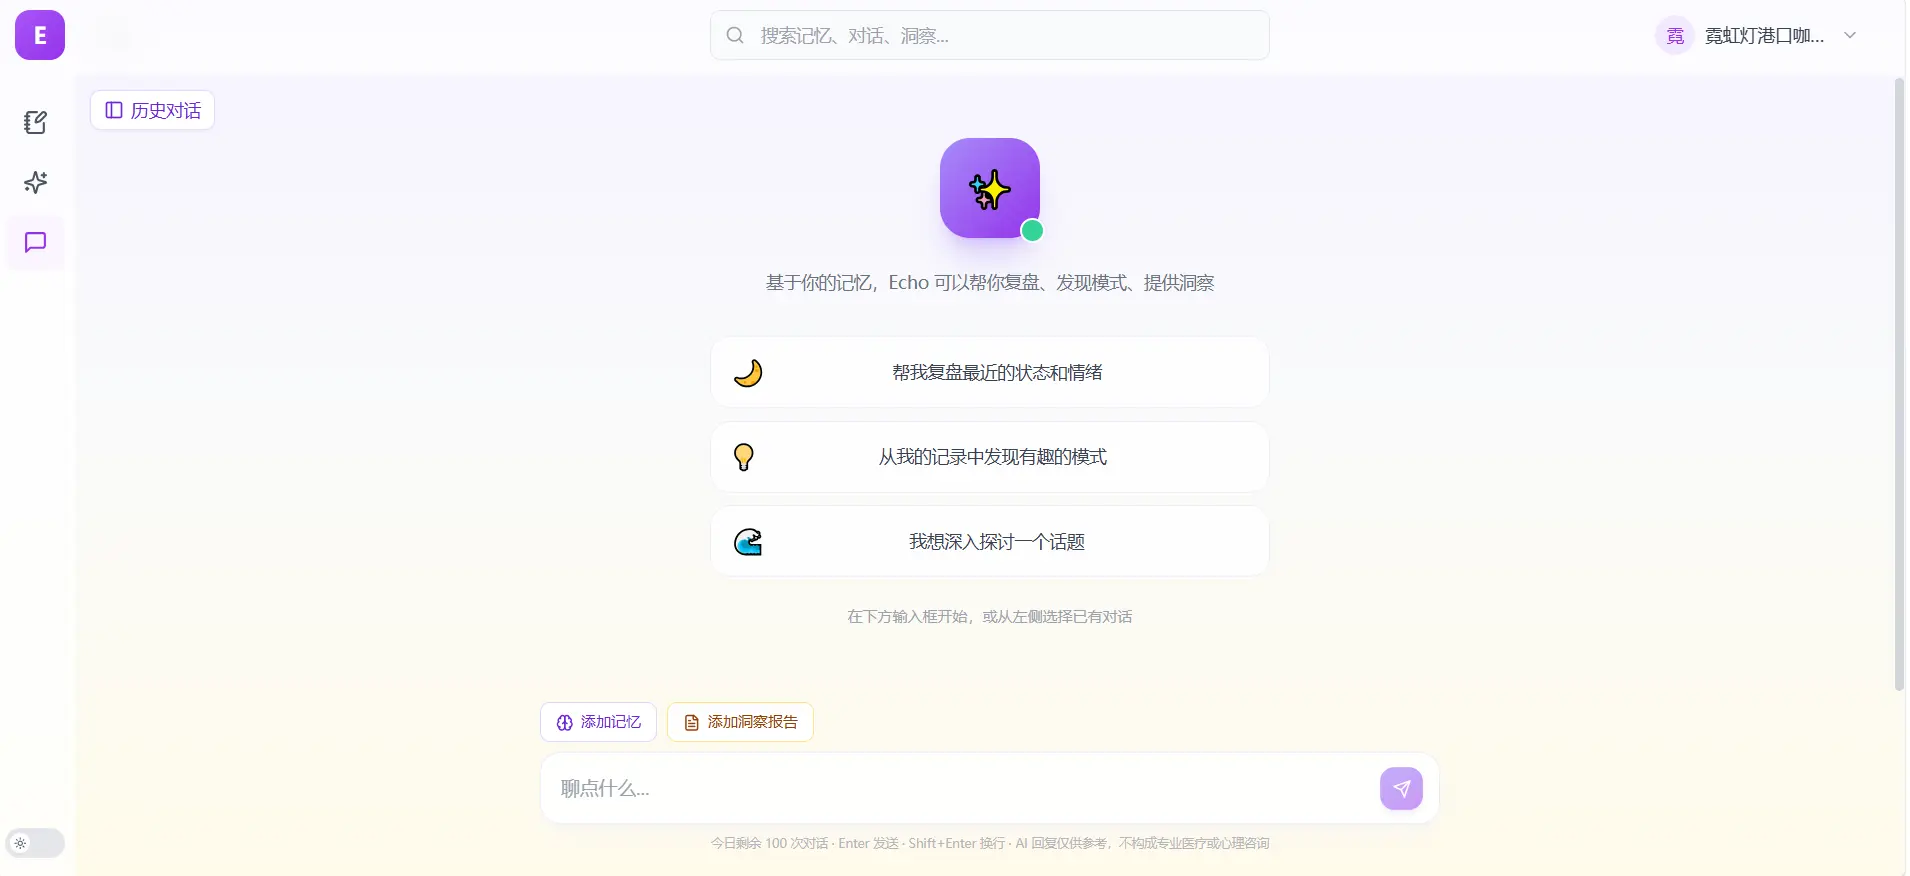The height and width of the screenshot is (876, 1910).
Task: Click the light bulb emoji icon
Action: coord(744,457)
